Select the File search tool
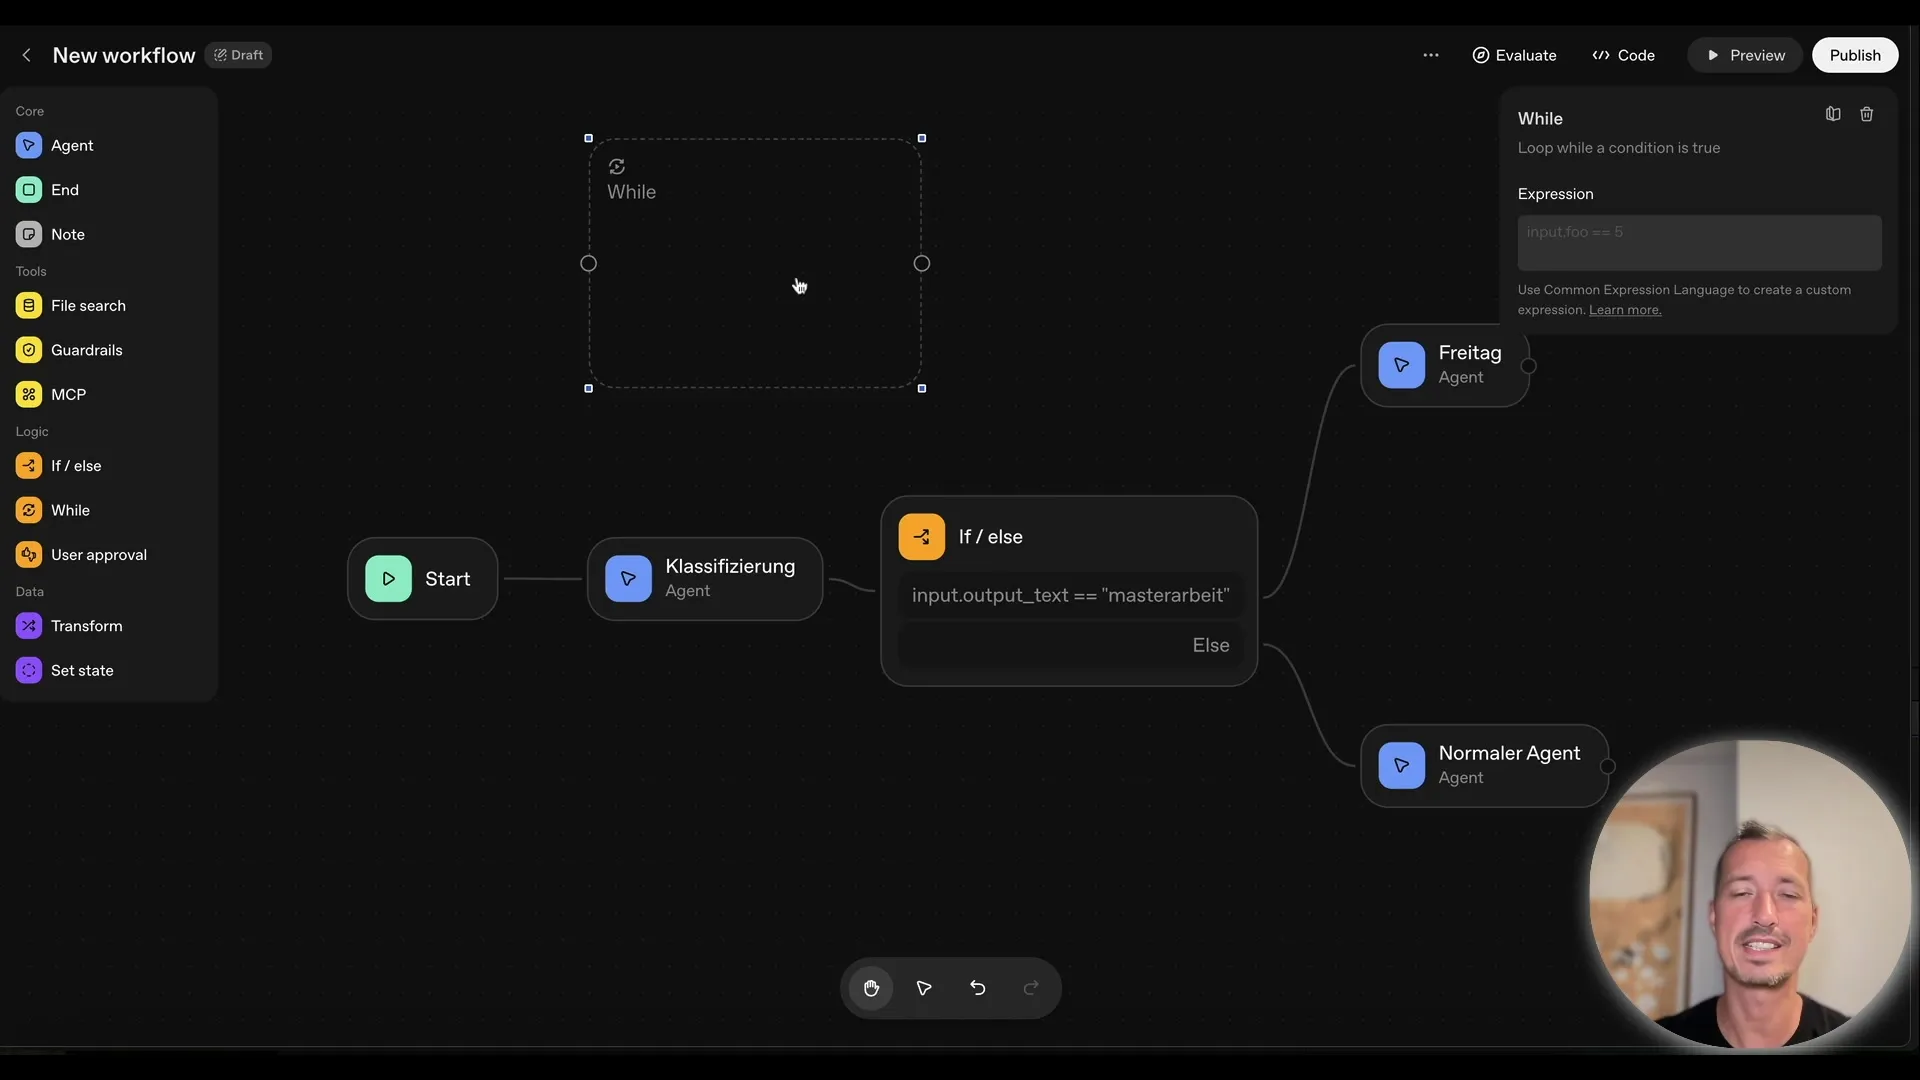1920x1080 pixels. [88, 305]
